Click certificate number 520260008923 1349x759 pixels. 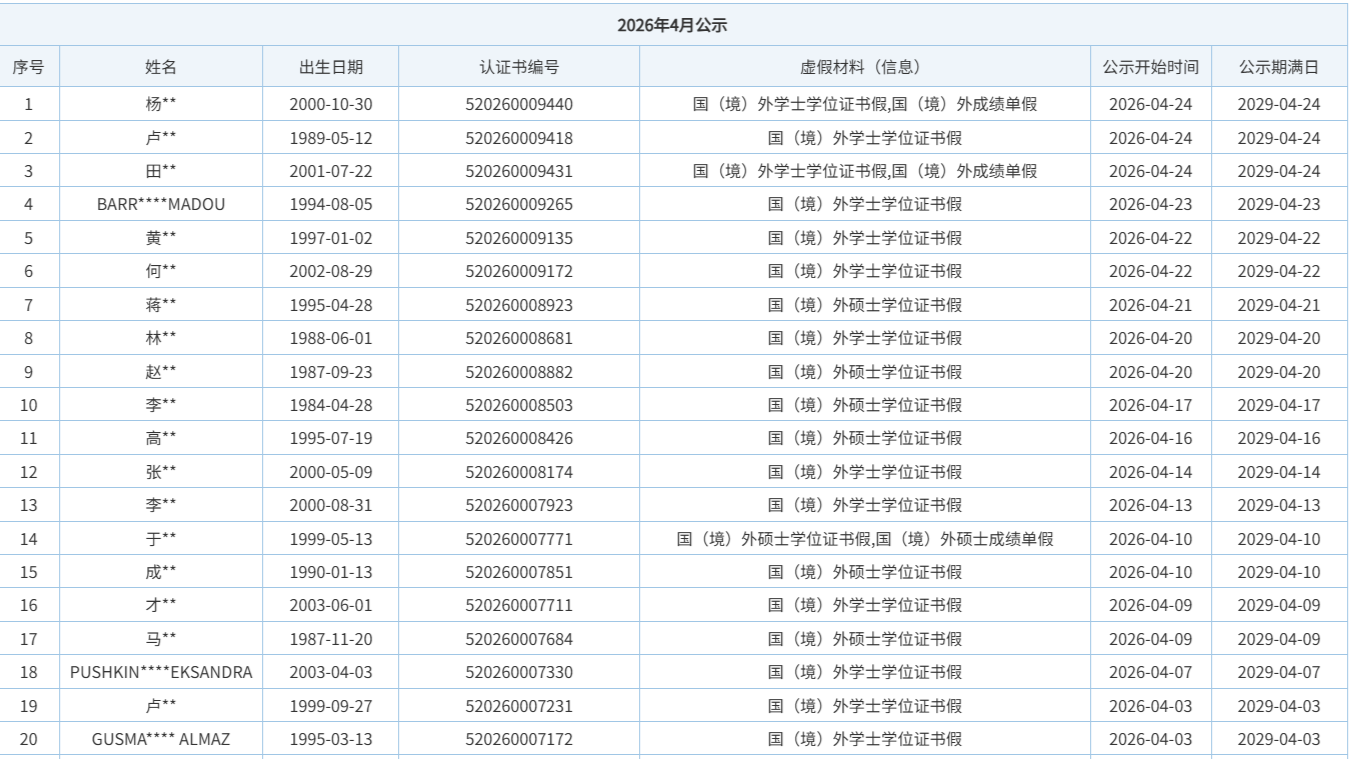click(x=519, y=305)
